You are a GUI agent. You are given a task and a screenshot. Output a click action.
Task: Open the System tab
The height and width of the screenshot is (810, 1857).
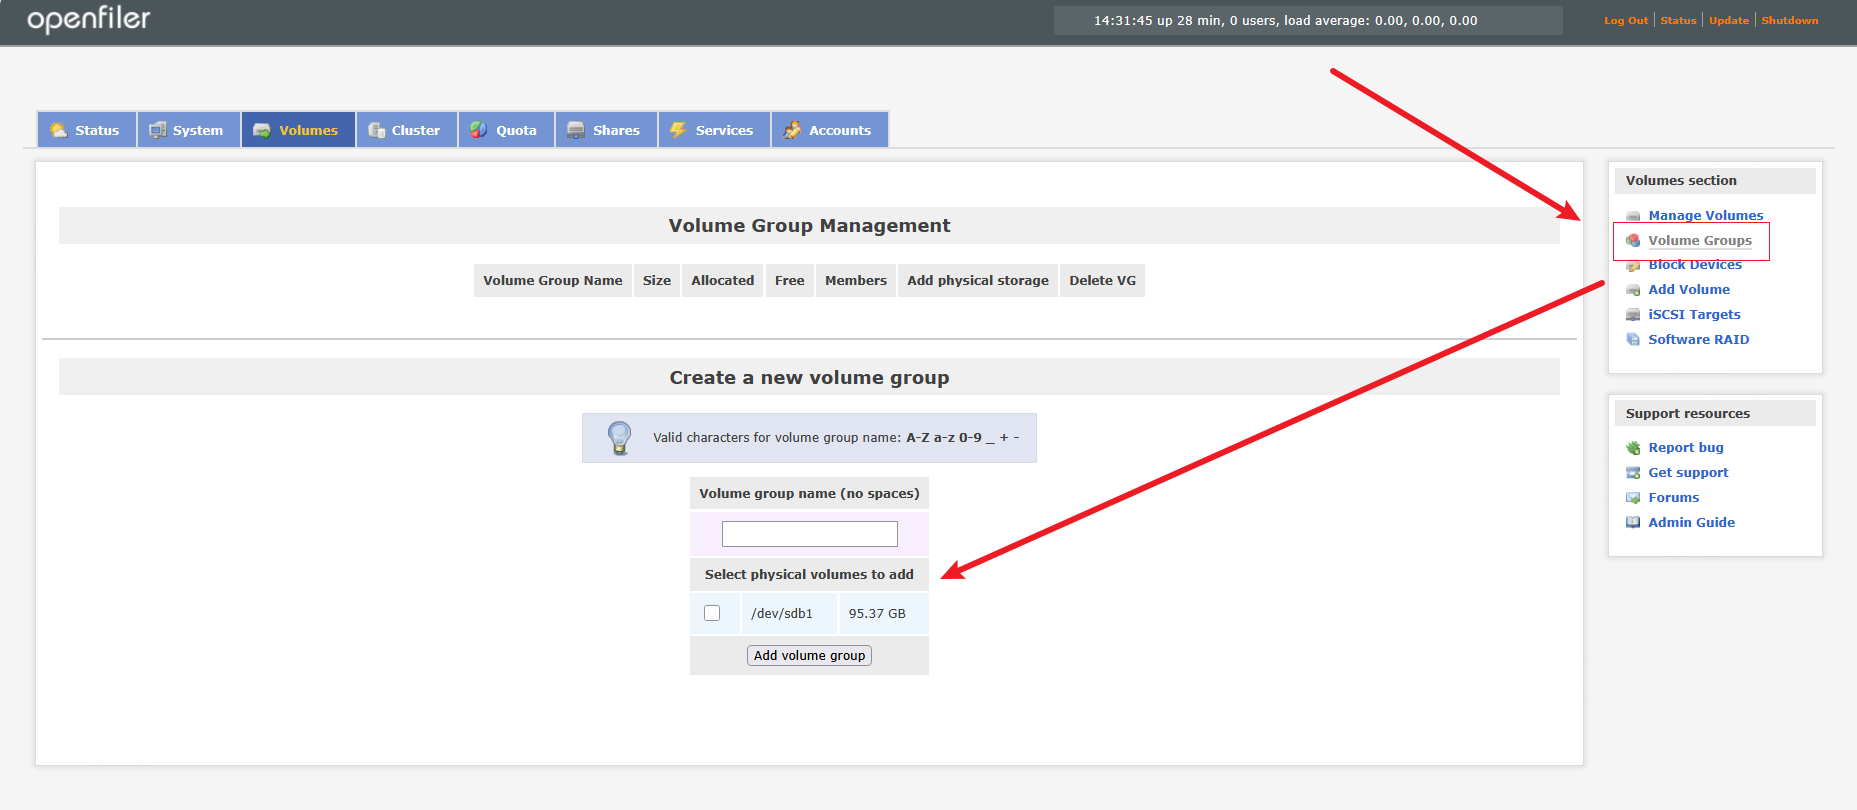tap(188, 130)
